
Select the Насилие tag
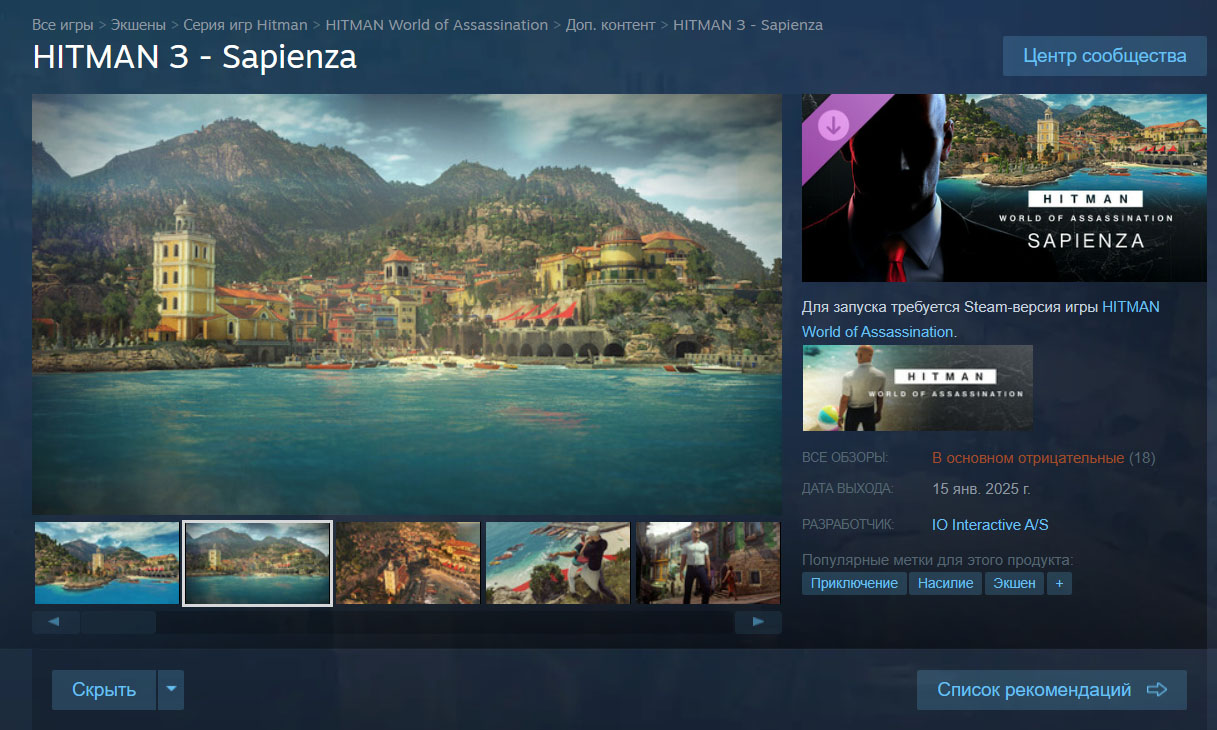pos(945,583)
